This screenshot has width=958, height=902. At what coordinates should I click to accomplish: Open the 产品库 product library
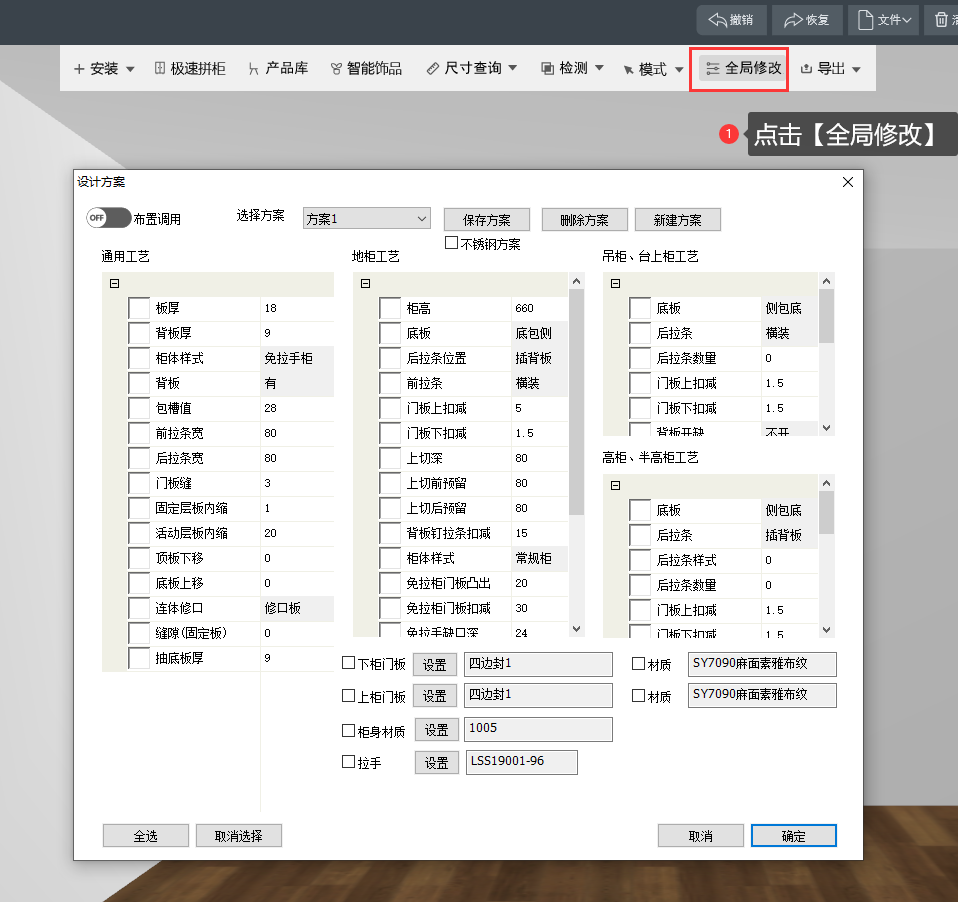[279, 68]
